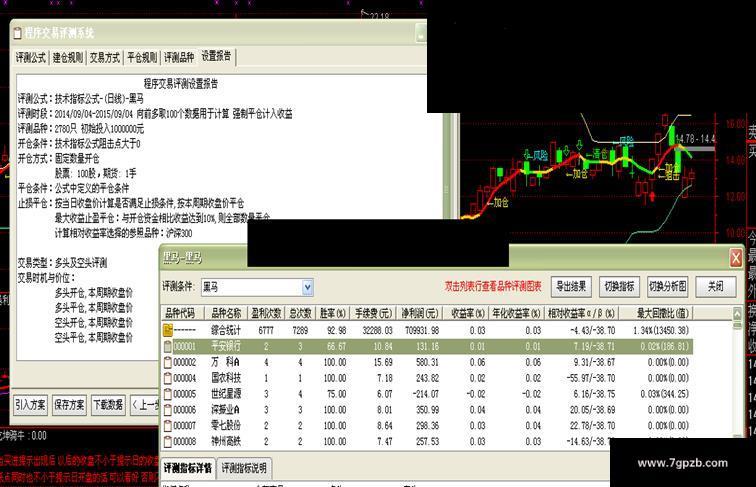Click the 关闭 button in results window
Viewport: 756px width, 487px height.
(x=716, y=287)
